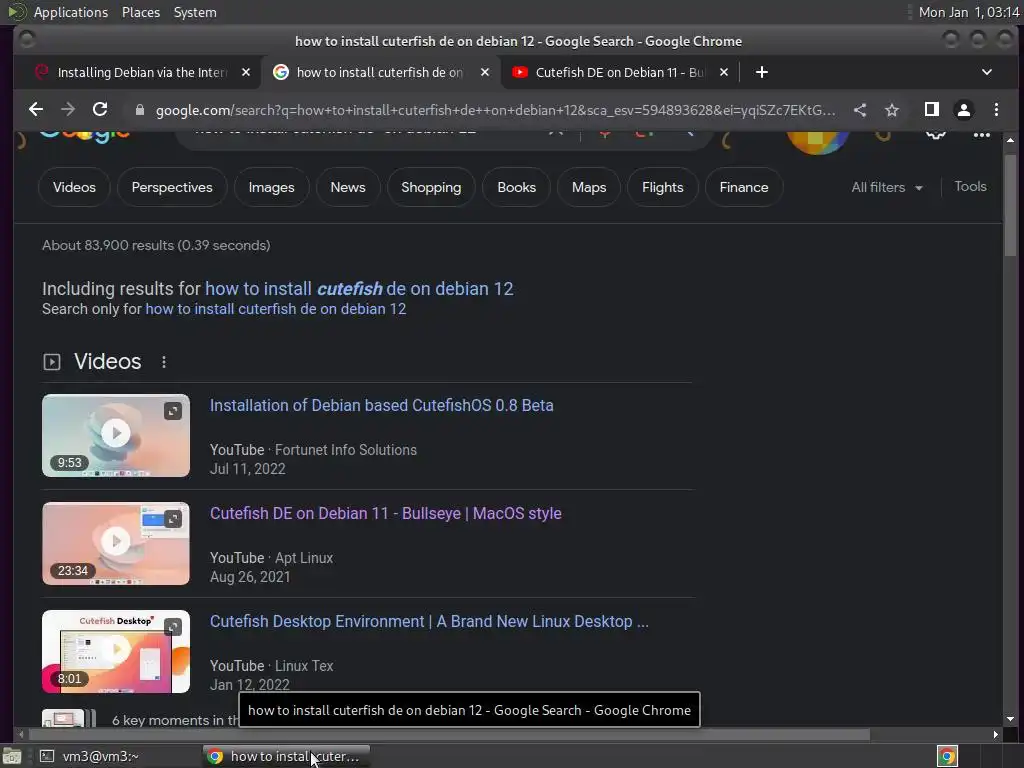Expand preview icon on the 23:34 thumbnail
Screen dimensions: 1024x768
tap(173, 519)
